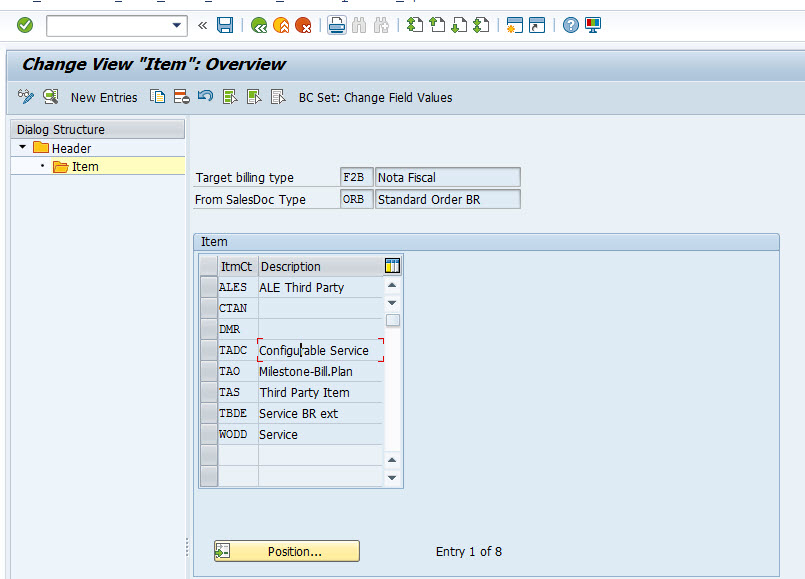805x579 pixels.
Task: Click the Create Shortcut icon
Action: pyautogui.click(x=537, y=25)
